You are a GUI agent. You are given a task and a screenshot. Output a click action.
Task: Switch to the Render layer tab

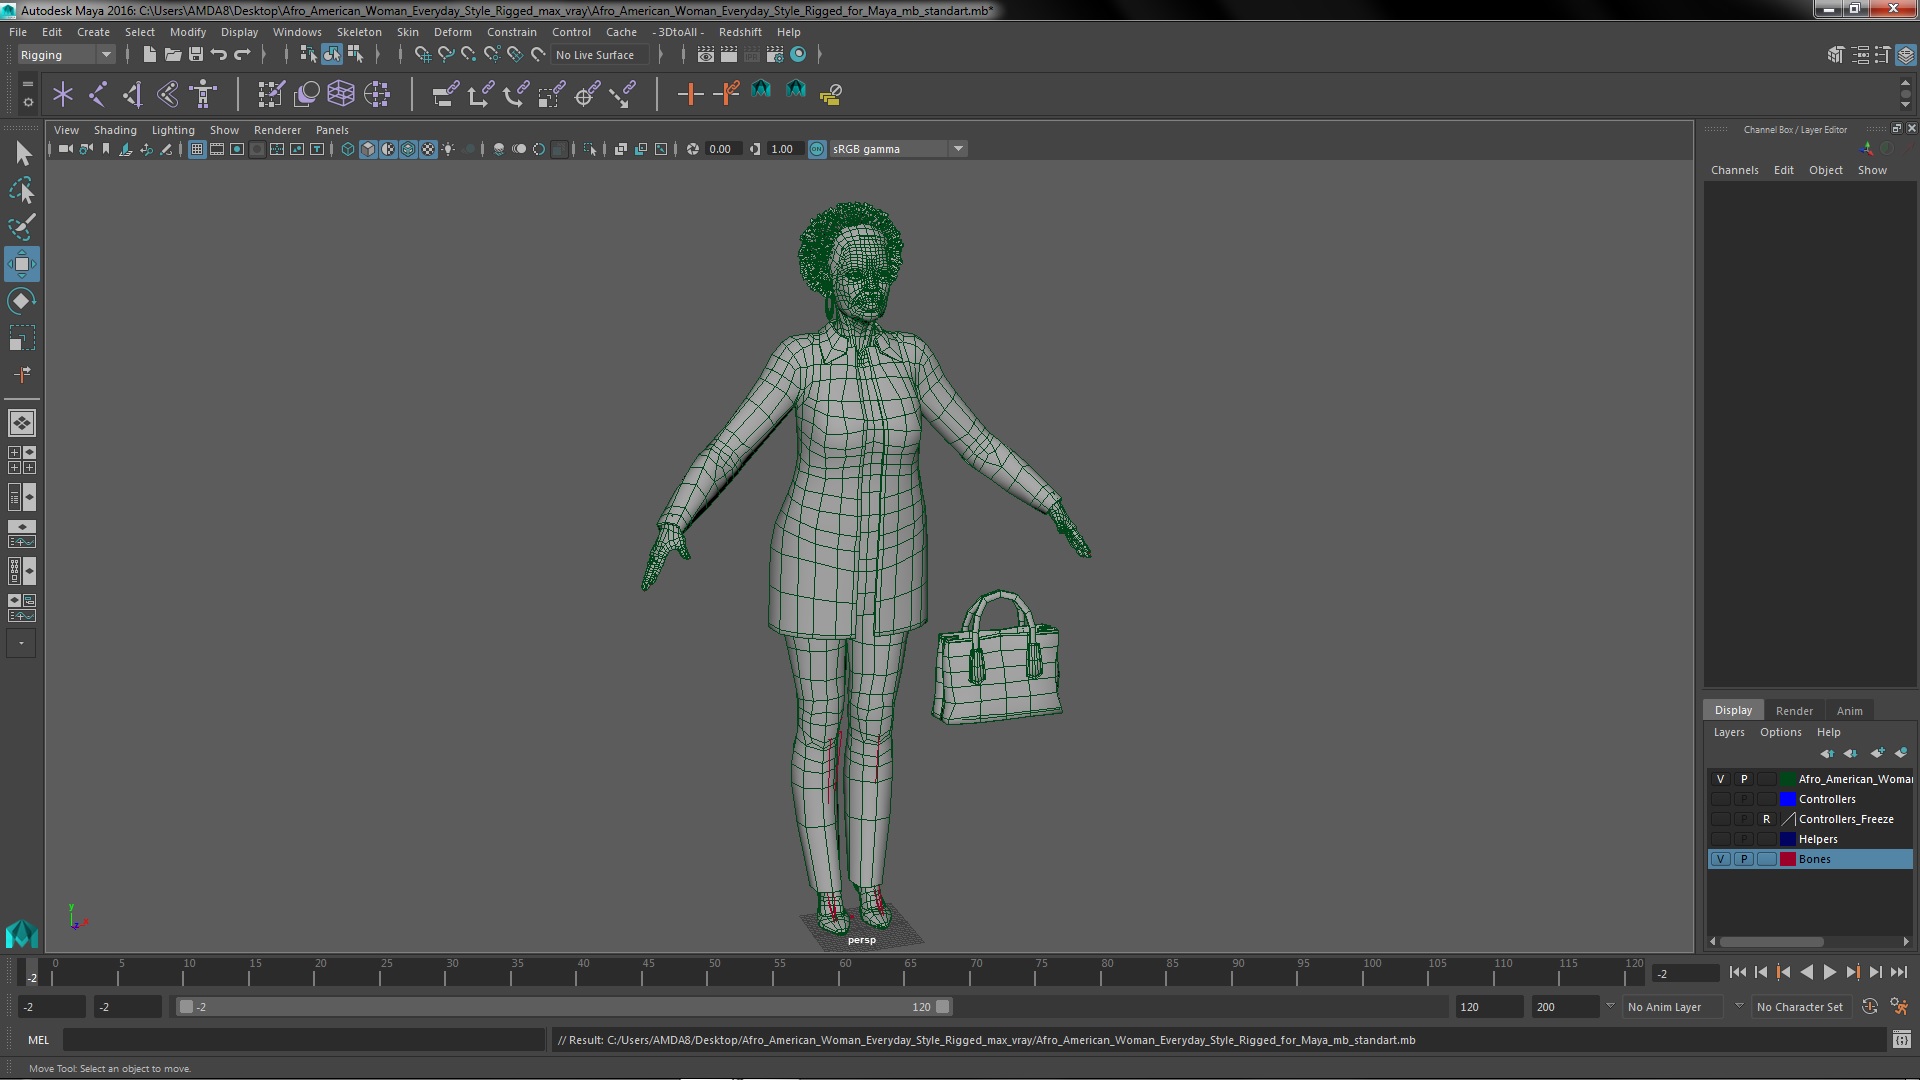pos(1794,710)
